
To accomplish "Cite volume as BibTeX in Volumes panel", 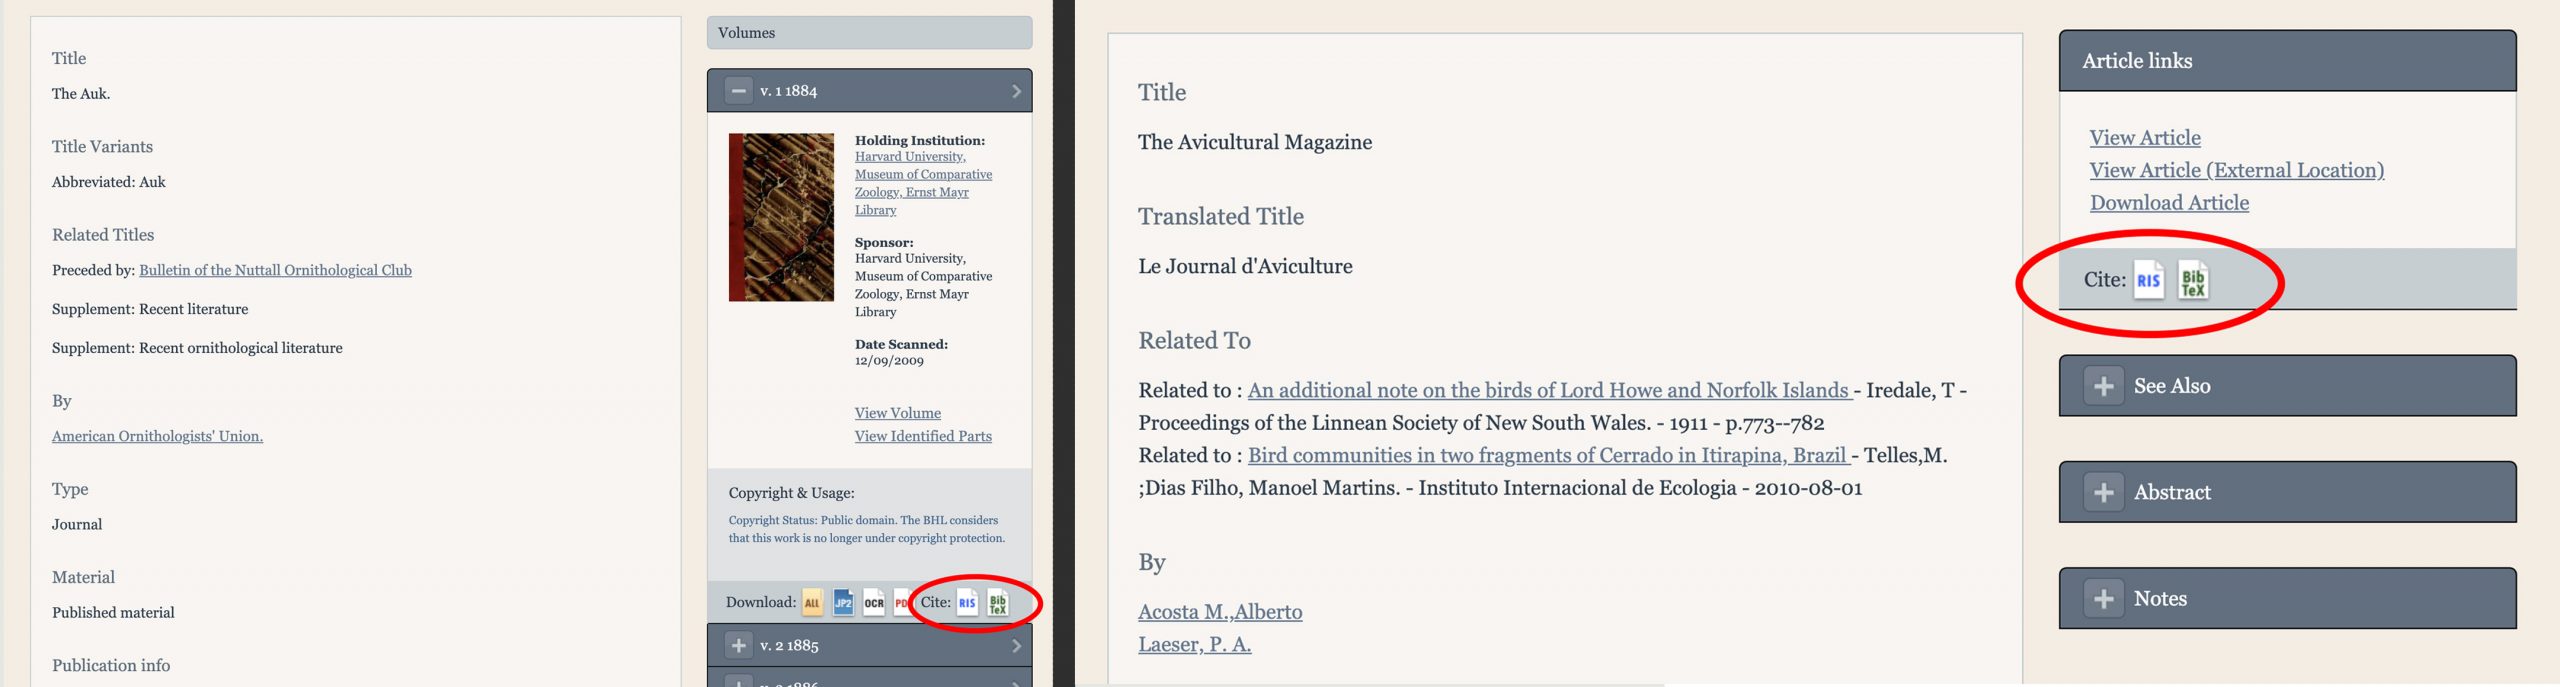I will click(x=998, y=602).
